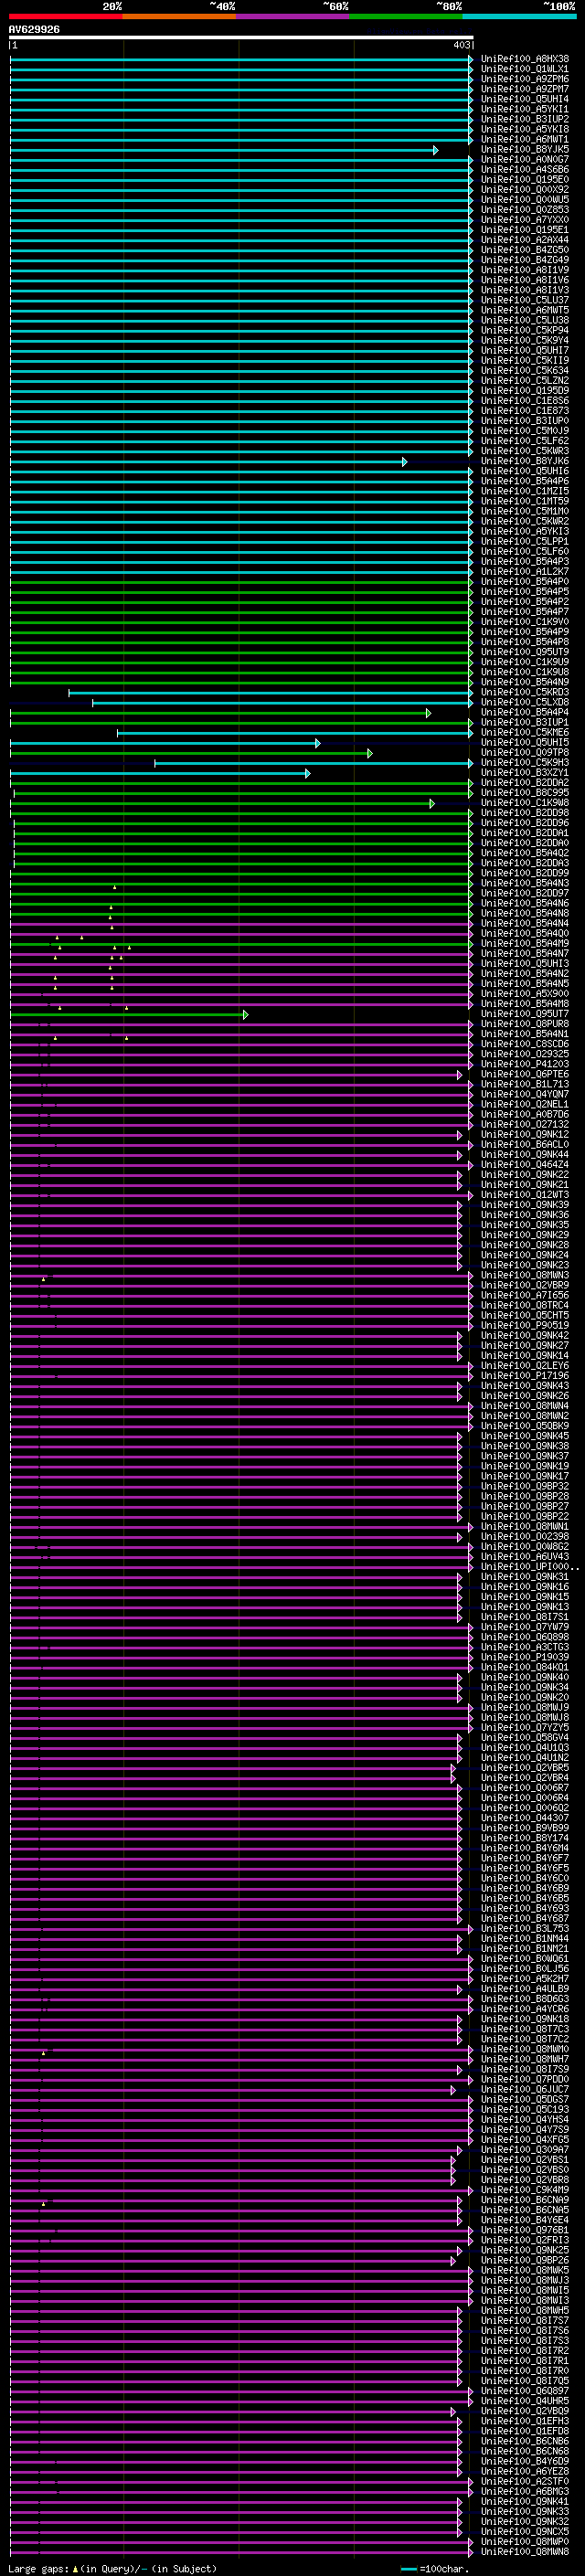This screenshot has width=585, height=2576.
Task: Select the UniRef100_P41203 label
Action: (524, 1064)
